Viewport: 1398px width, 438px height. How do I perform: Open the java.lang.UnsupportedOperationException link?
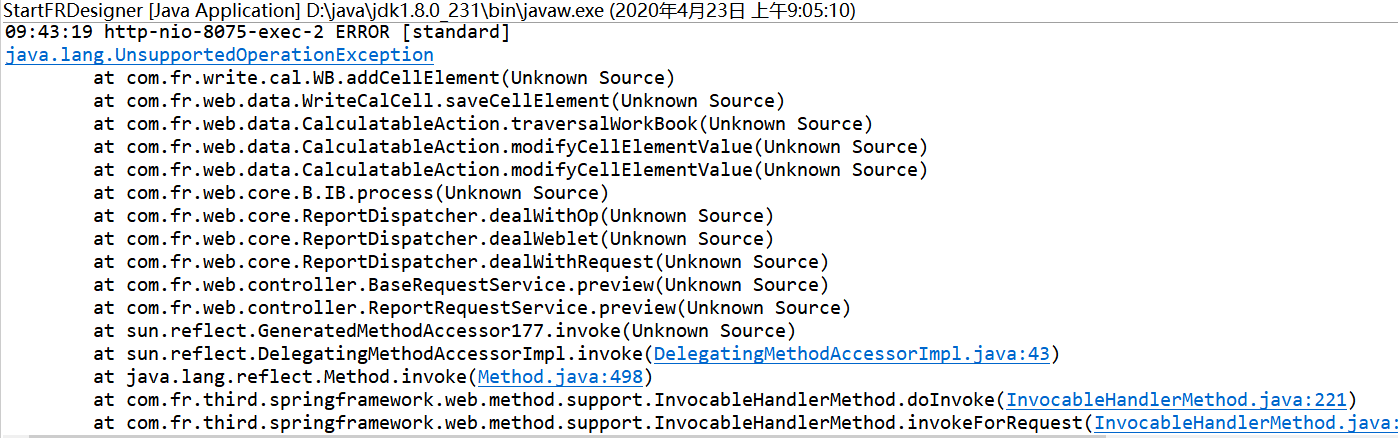tap(219, 55)
